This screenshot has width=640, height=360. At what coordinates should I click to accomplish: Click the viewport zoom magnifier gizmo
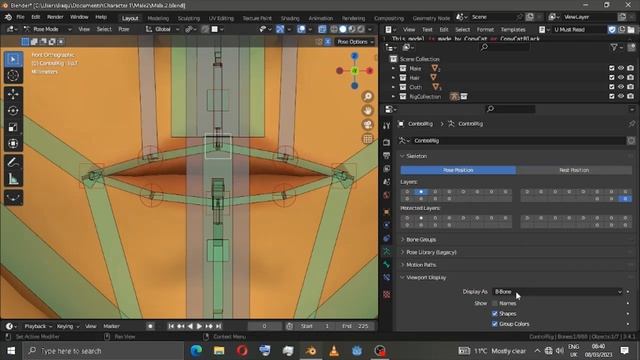pos(368,96)
